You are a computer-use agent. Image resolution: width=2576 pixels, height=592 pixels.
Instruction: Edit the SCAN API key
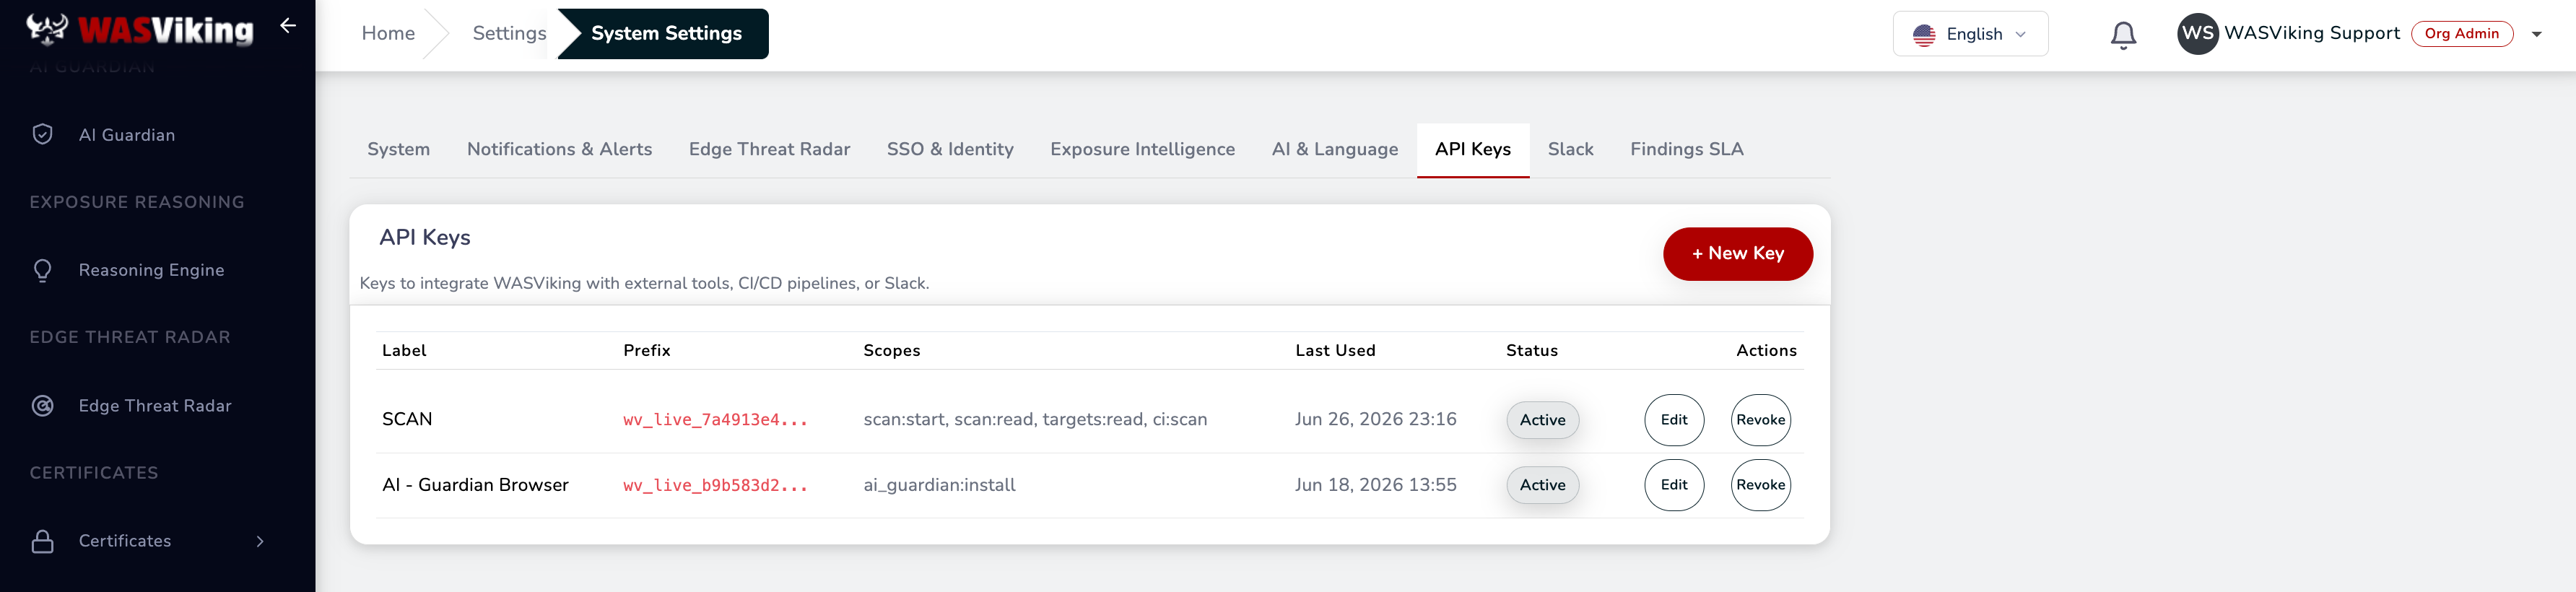pos(1673,420)
